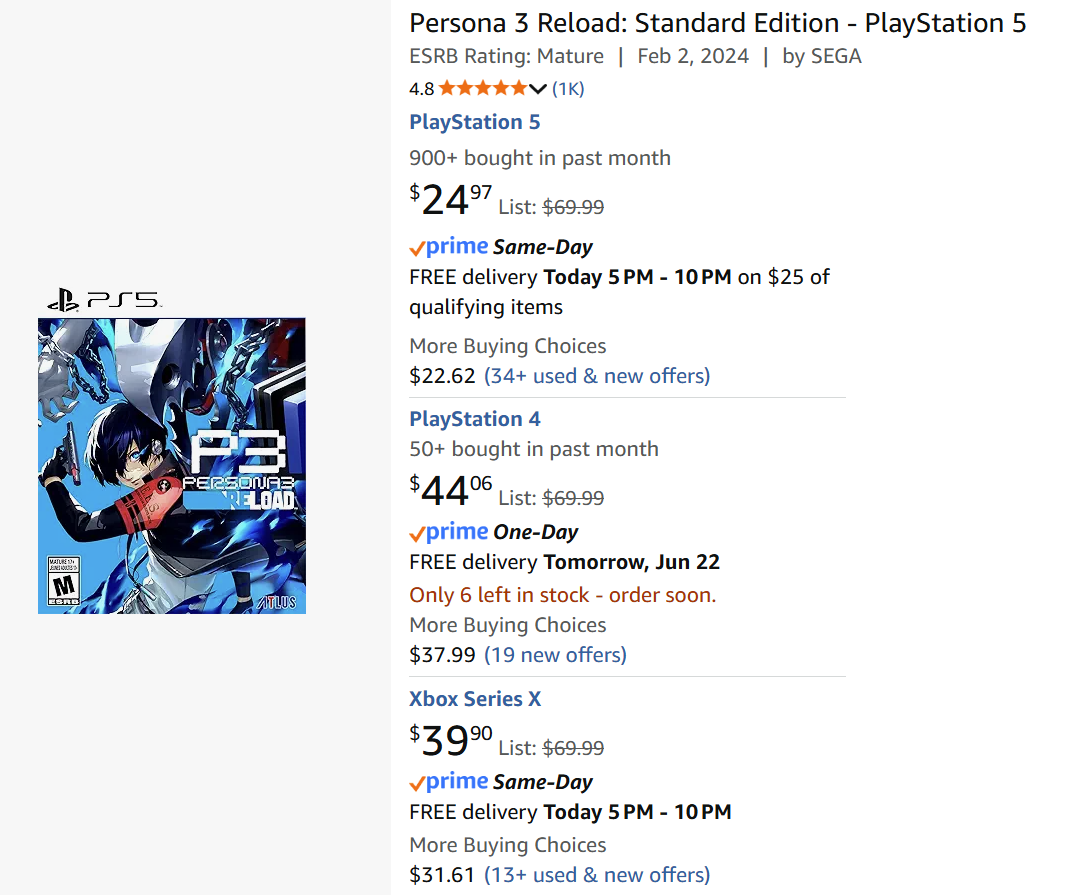
Task: Click the Persona 3 Reload cover thumbnail
Action: (x=172, y=465)
